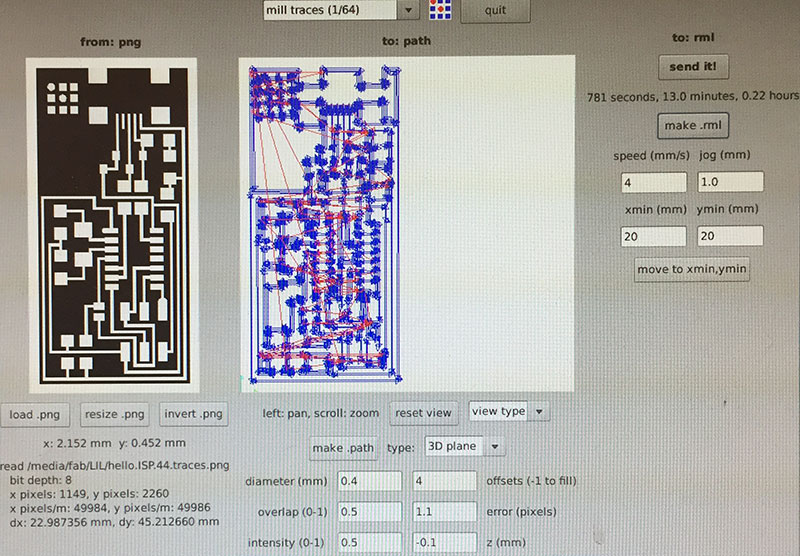Open the 3D plane type dropdown

click(x=464, y=446)
